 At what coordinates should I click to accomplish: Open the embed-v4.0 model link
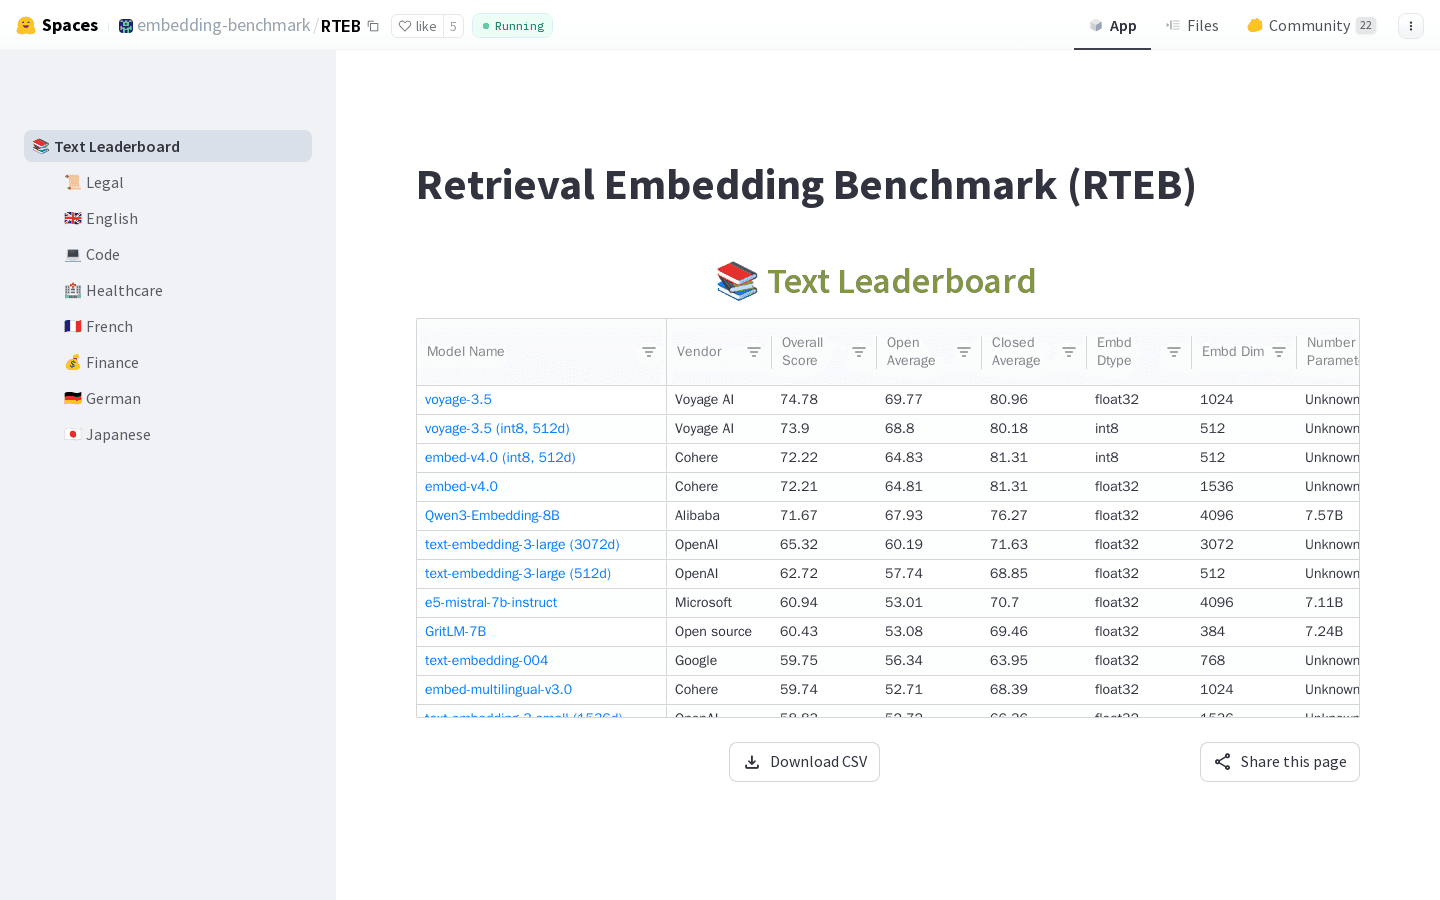click(x=461, y=486)
